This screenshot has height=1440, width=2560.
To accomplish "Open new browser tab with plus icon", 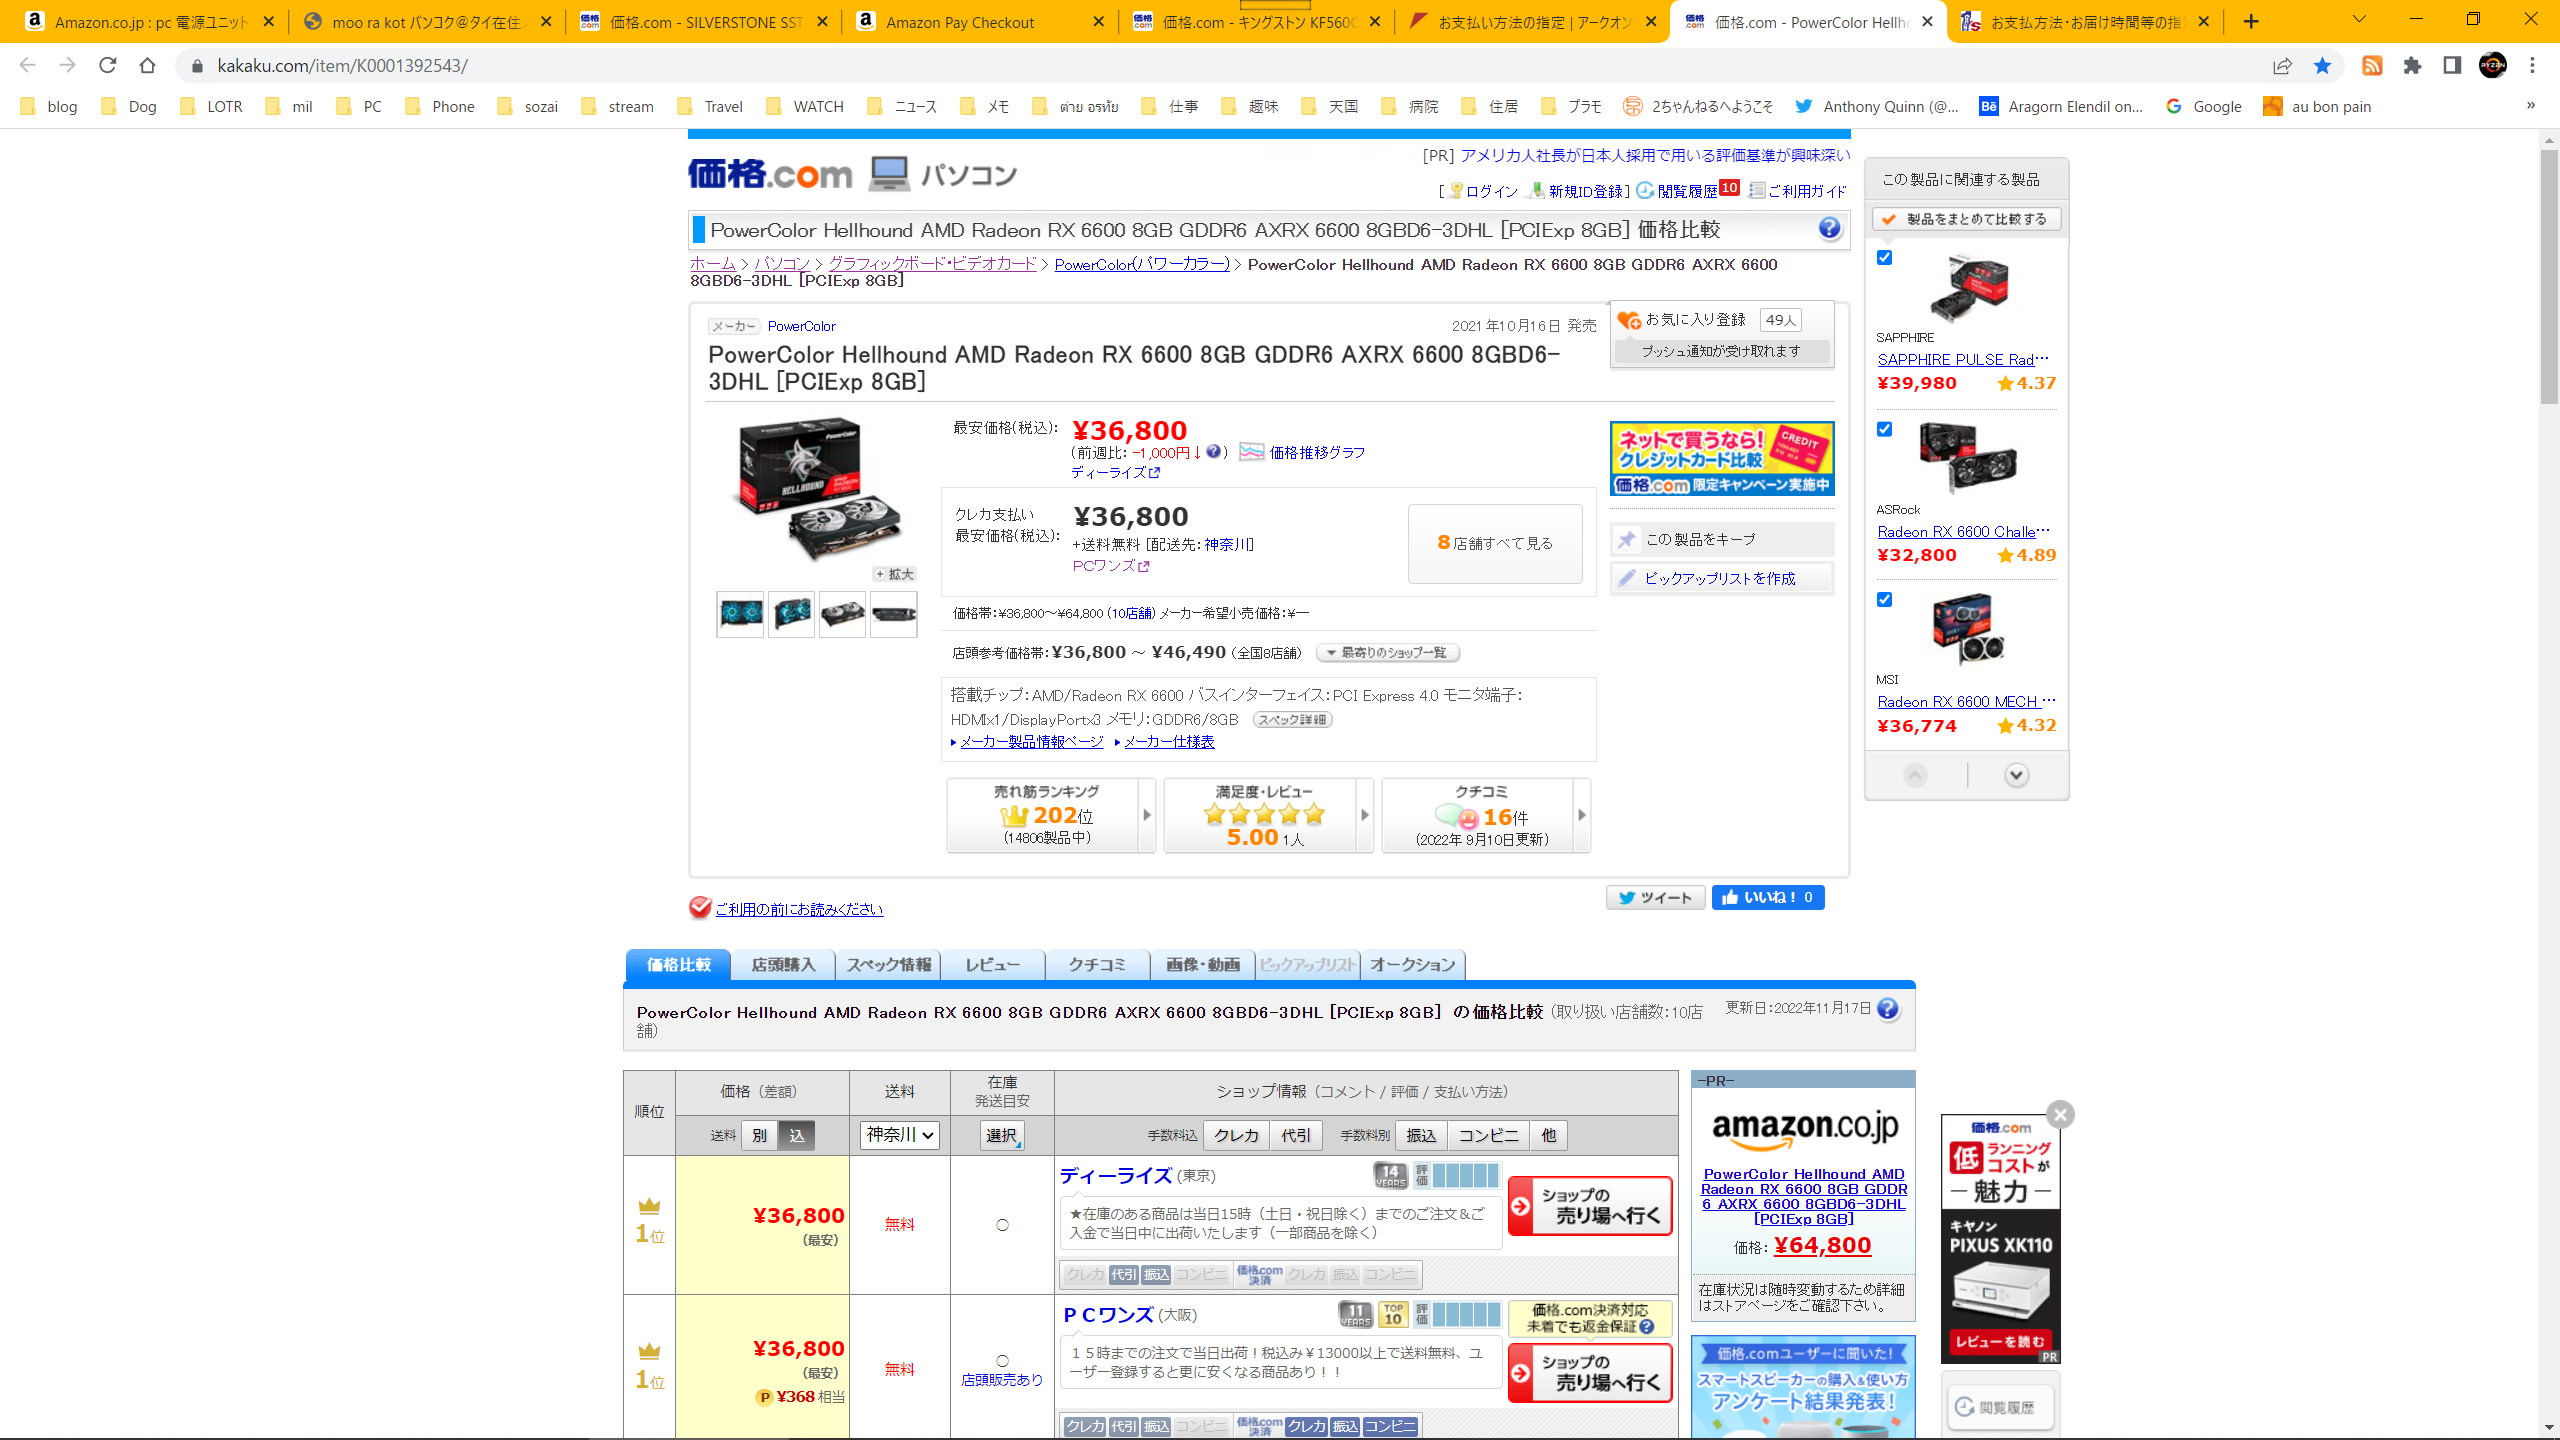I will tap(2251, 21).
